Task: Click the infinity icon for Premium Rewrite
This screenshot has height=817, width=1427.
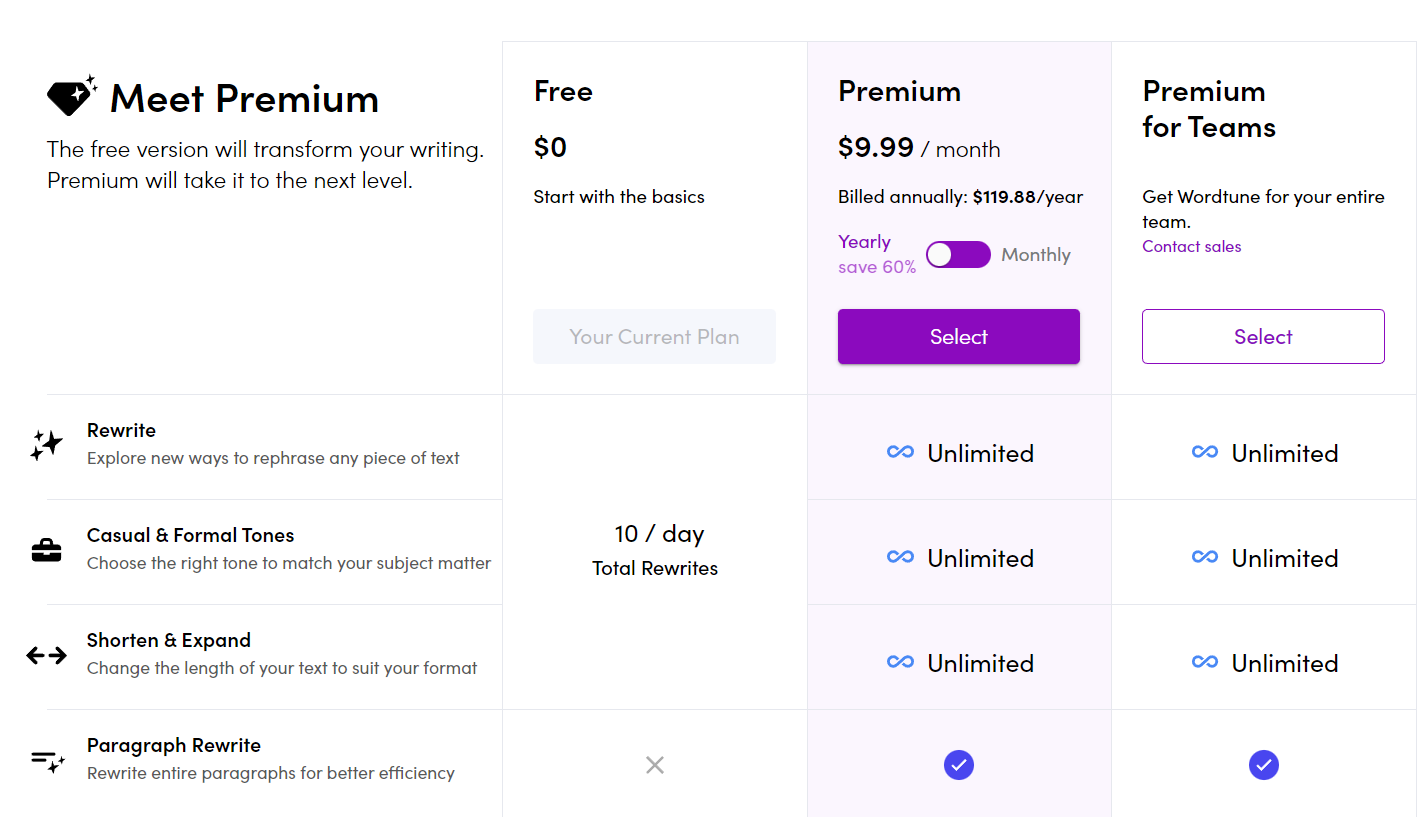Action: [x=900, y=453]
